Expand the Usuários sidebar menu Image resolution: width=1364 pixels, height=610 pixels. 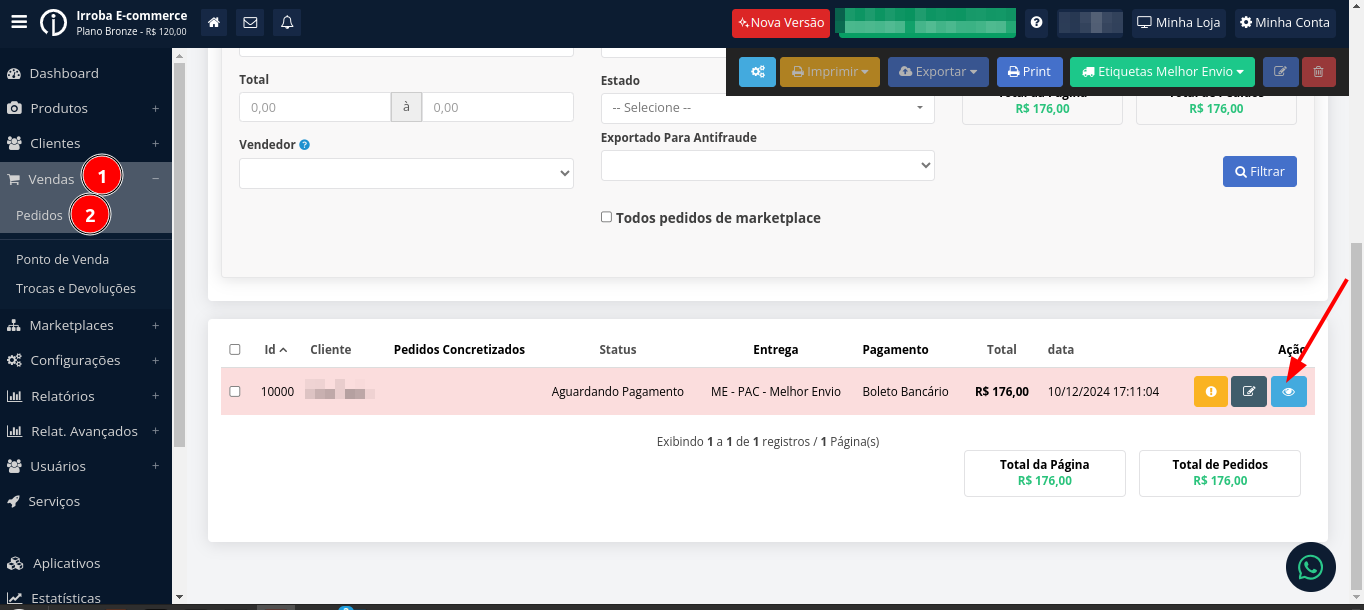tap(86, 466)
